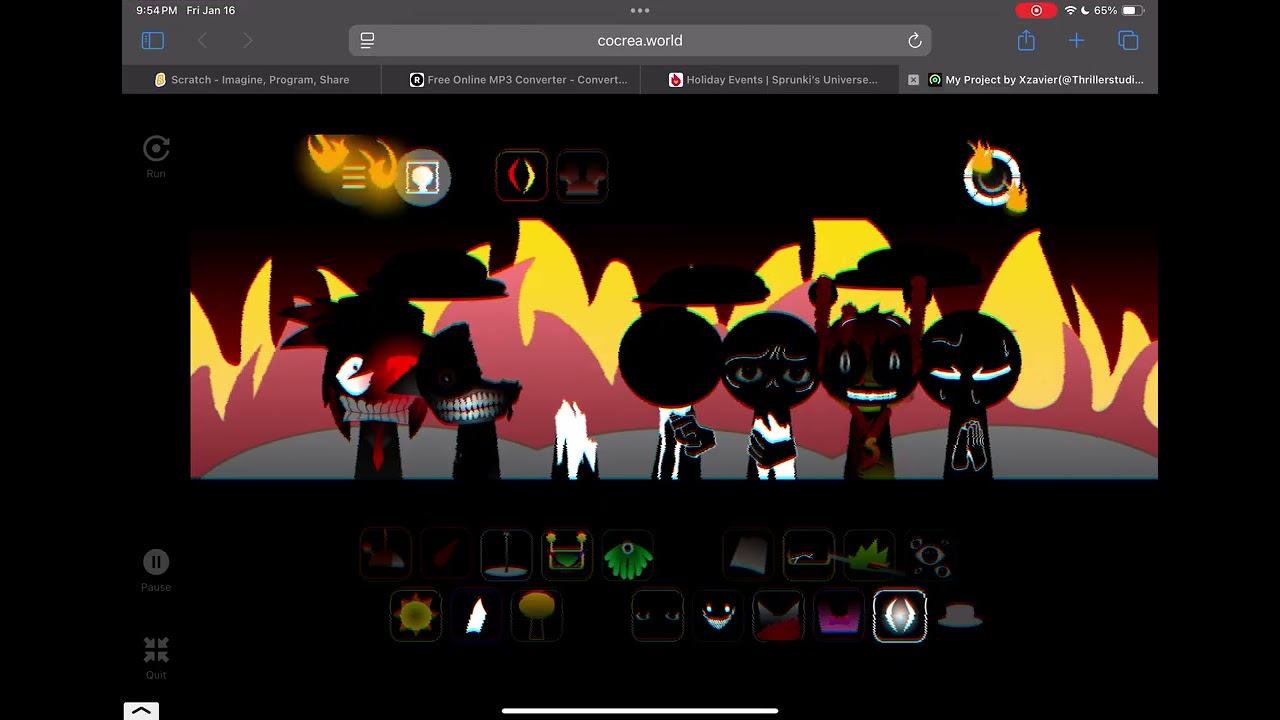Image resolution: width=1280 pixels, height=720 pixels.
Task: Pick the magenta shape icon
Action: (839, 615)
